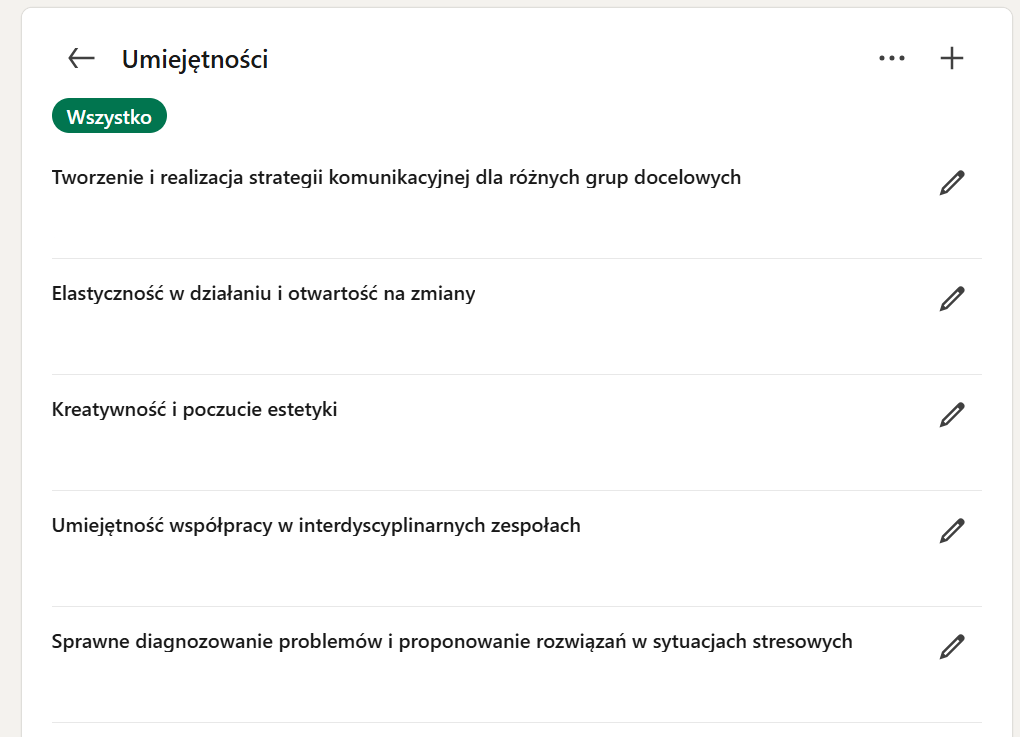Add a new skill with plus icon

(952, 59)
